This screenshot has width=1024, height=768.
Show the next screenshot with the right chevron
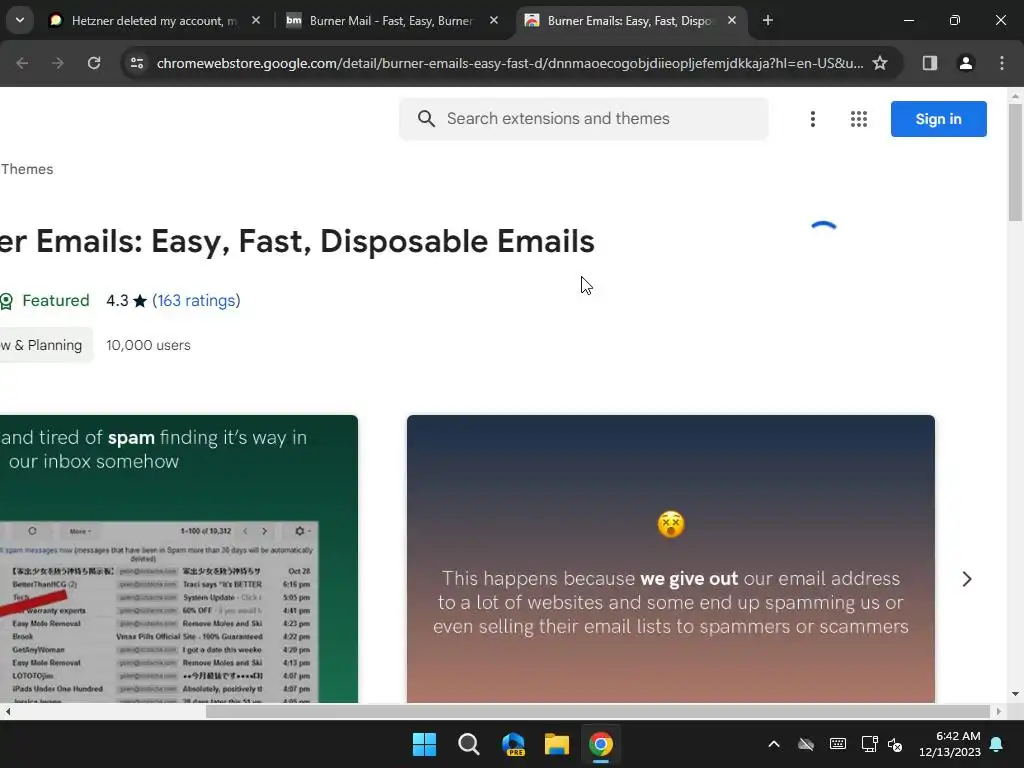tap(967, 579)
